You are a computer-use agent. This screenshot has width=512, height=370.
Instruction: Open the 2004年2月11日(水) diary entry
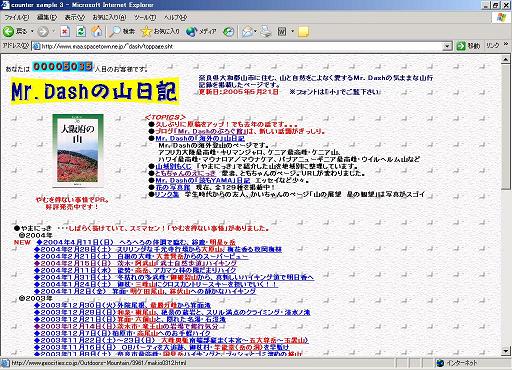(x=135, y=270)
